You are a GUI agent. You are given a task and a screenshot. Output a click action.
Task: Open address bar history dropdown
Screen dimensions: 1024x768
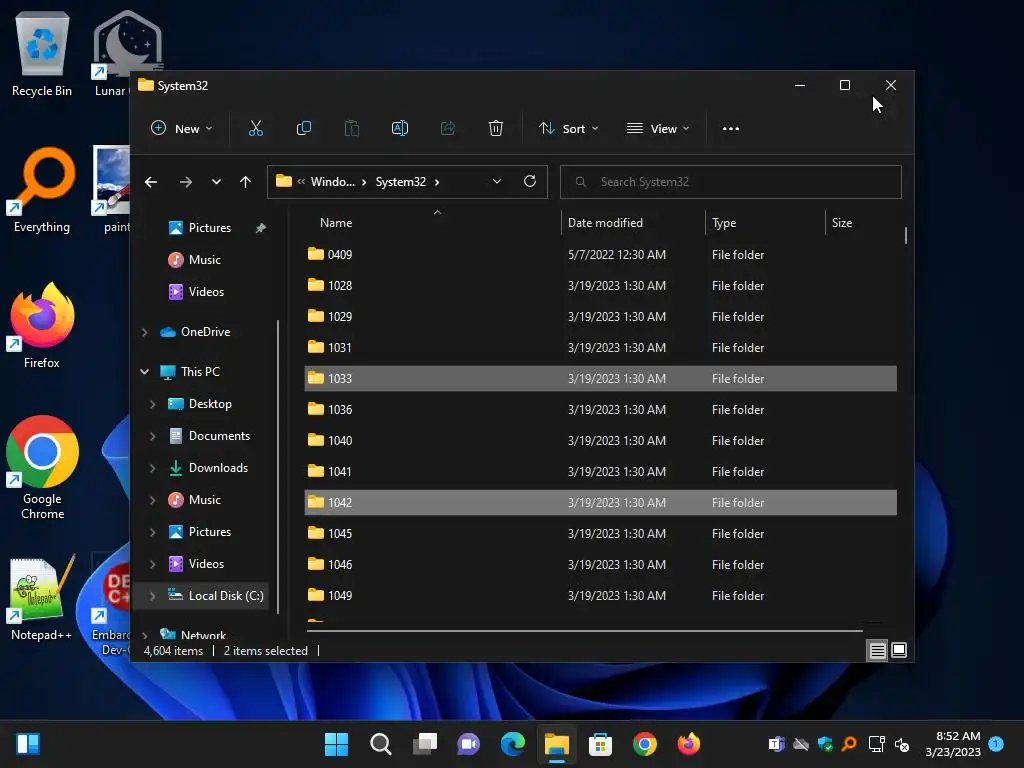tap(497, 182)
